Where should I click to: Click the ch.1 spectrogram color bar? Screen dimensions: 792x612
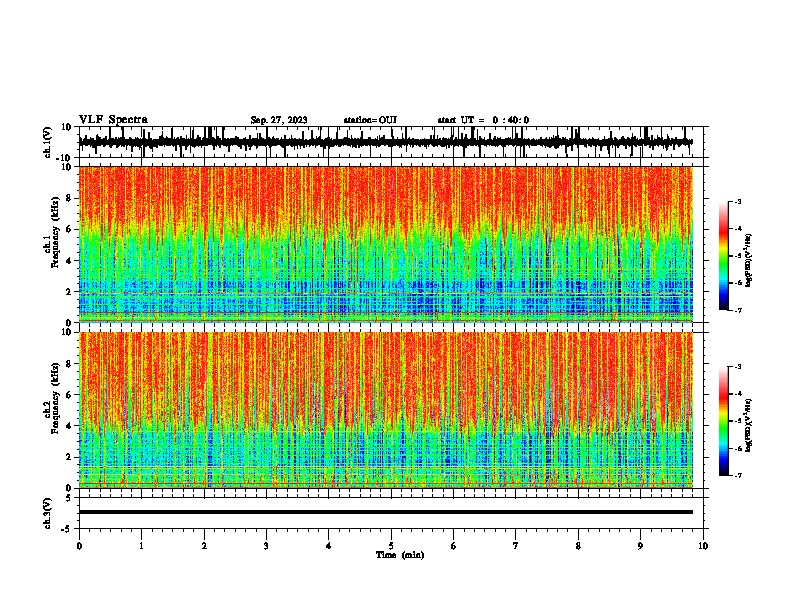(724, 256)
